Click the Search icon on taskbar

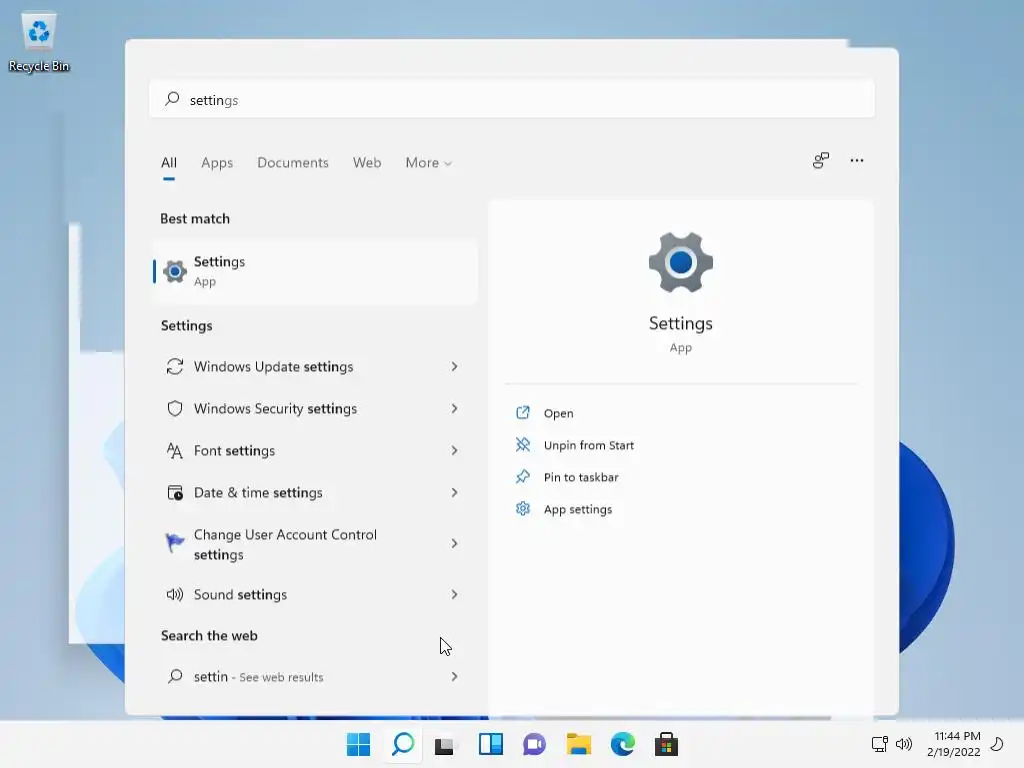point(403,744)
